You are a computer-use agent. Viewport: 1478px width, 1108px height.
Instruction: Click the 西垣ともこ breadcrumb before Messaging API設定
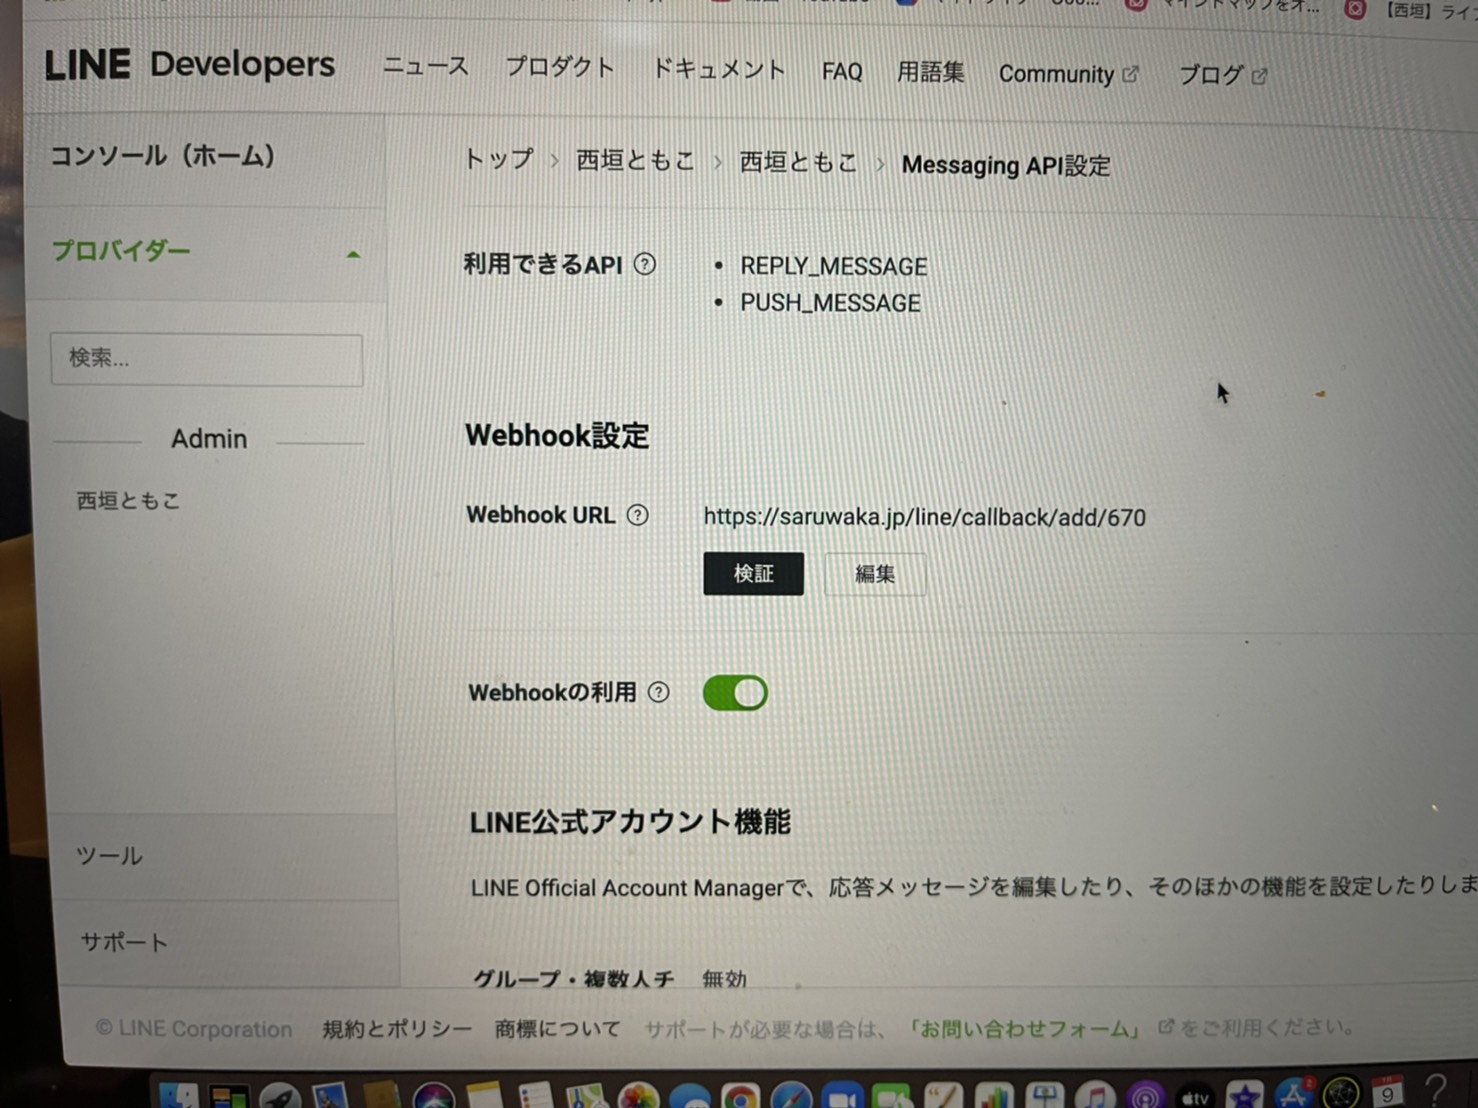pos(798,163)
